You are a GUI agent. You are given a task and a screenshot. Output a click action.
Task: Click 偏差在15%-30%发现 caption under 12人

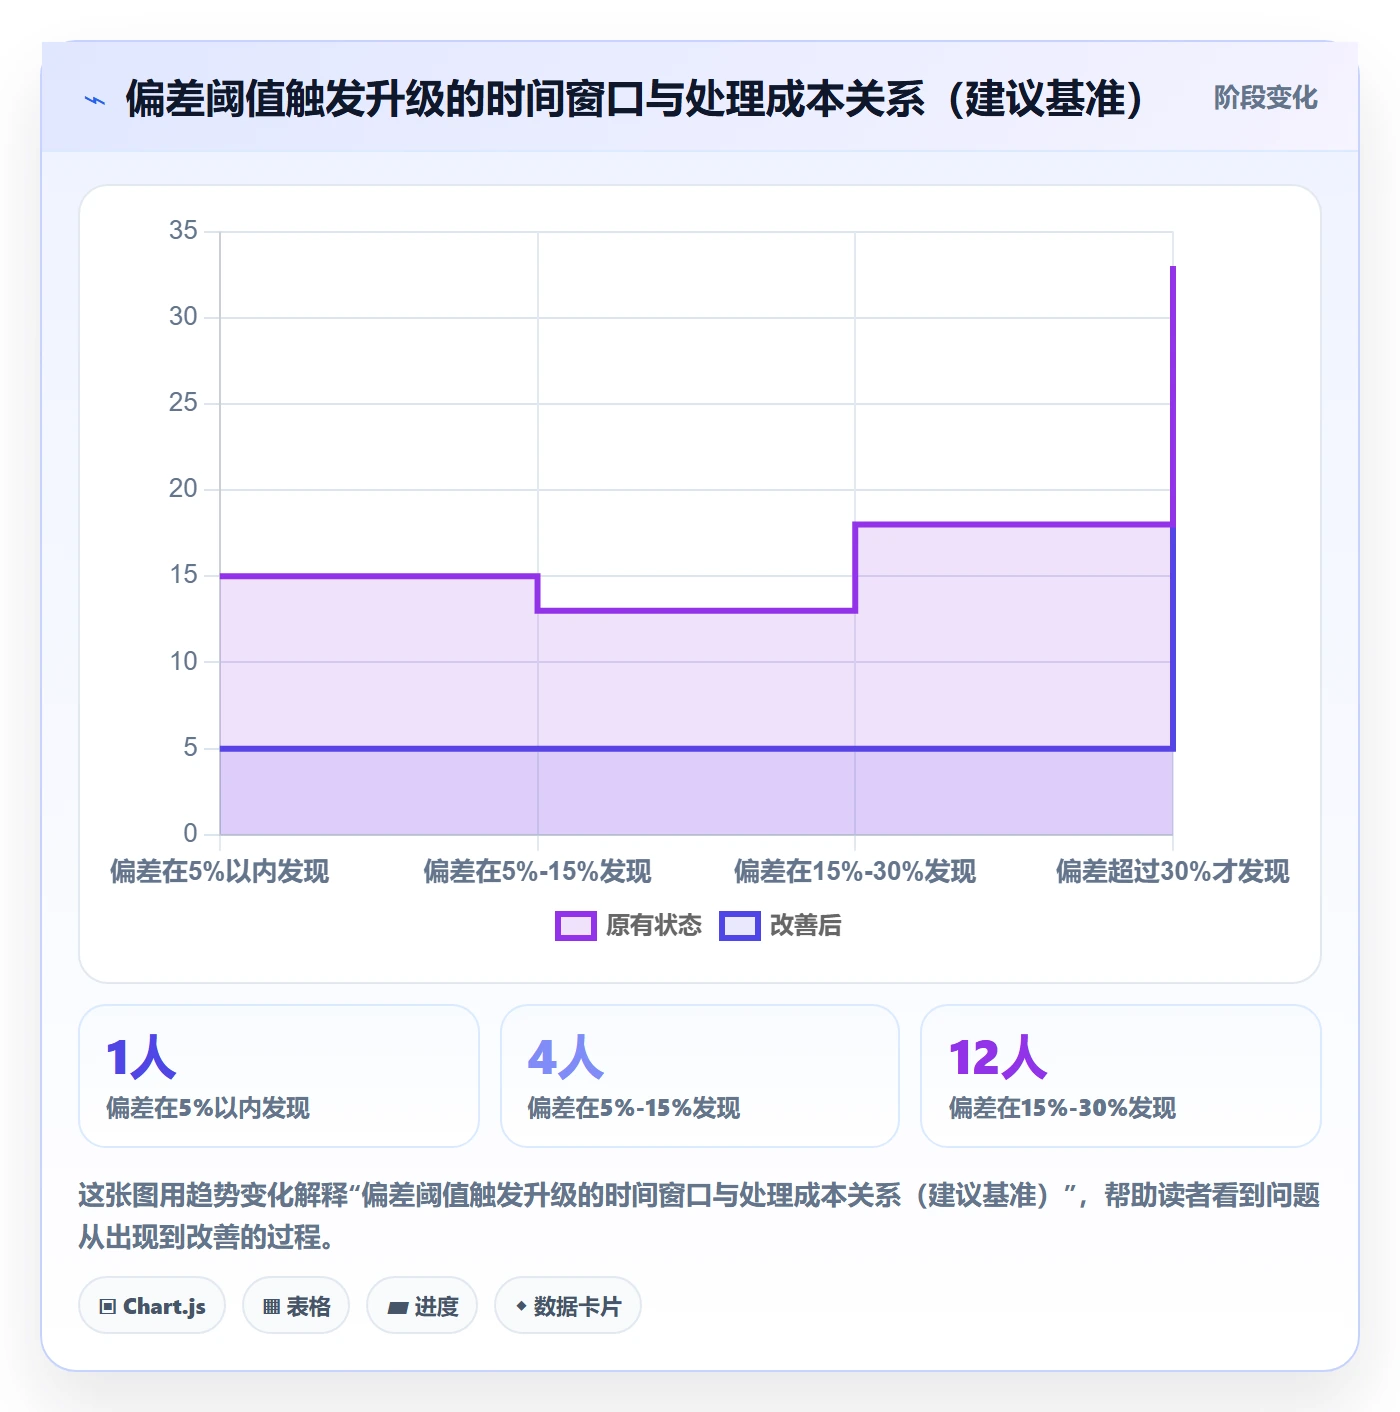(1062, 1108)
